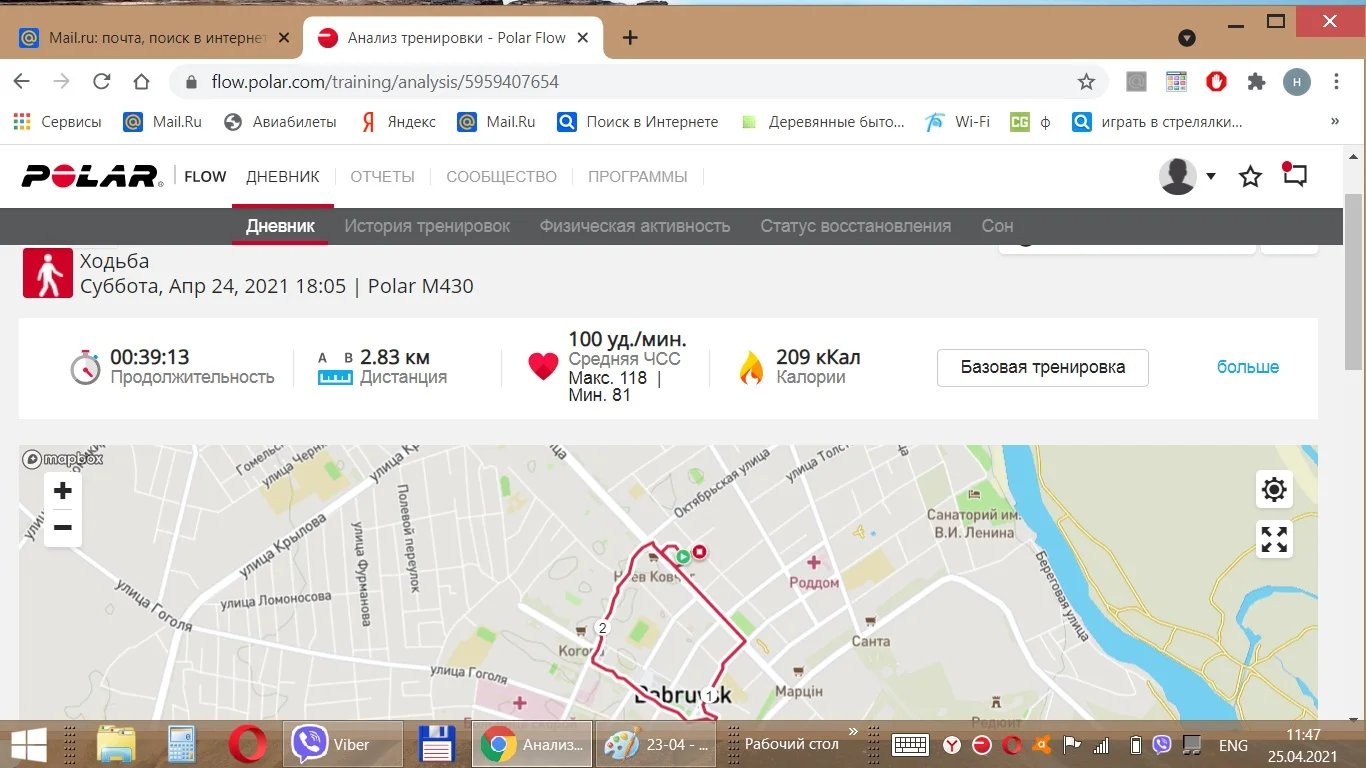Click the walking sport icon
This screenshot has height=768, width=1366.
click(48, 273)
